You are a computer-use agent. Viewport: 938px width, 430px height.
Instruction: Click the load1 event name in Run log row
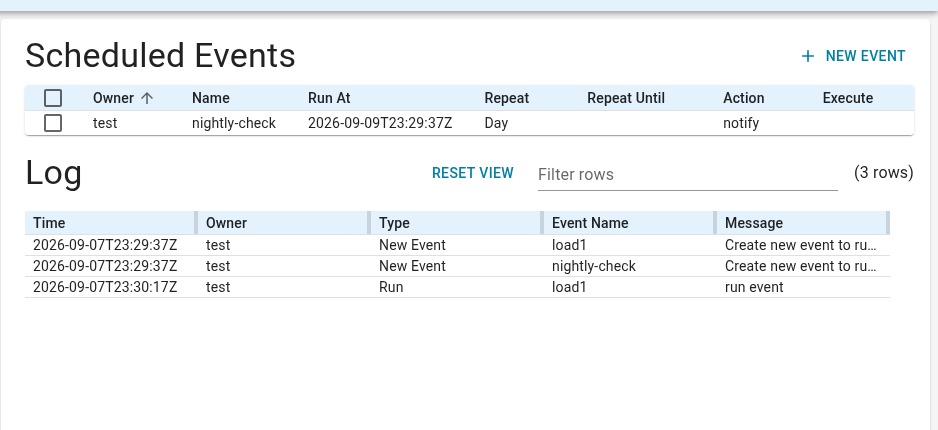coord(569,287)
